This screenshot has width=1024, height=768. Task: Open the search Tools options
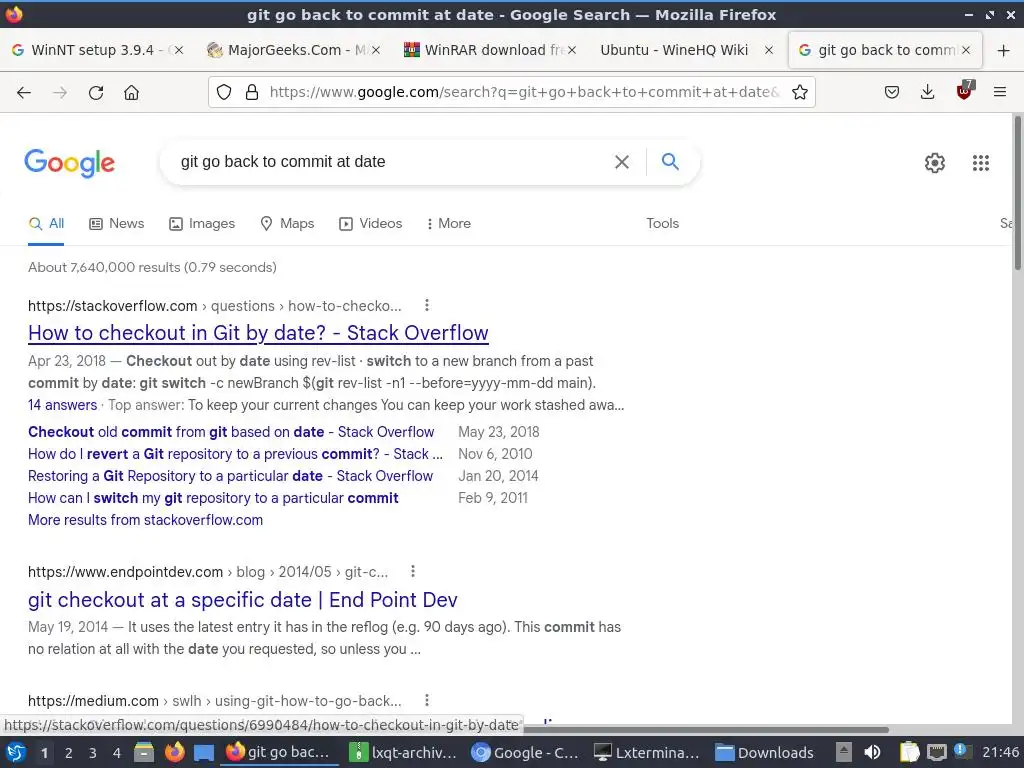click(x=662, y=223)
